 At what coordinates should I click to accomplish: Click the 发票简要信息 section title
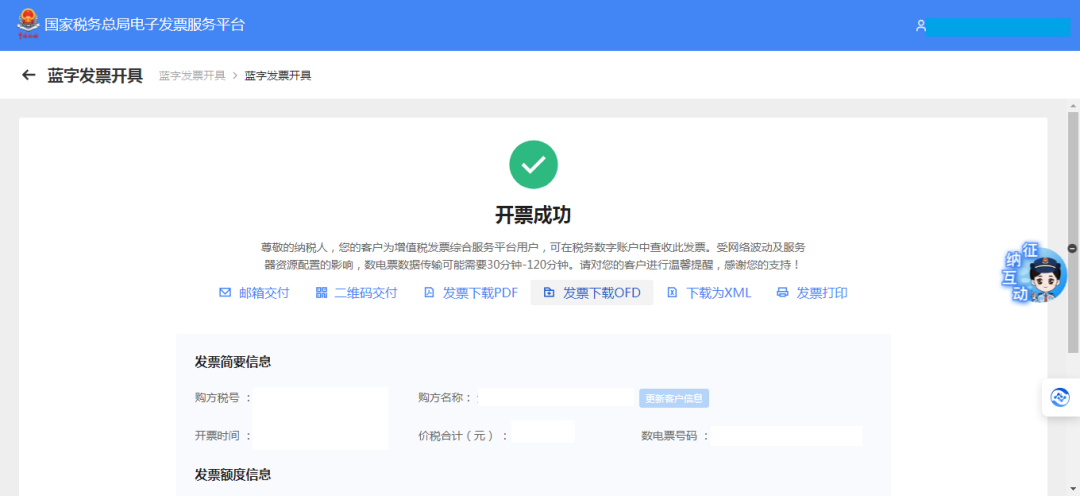click(233, 362)
